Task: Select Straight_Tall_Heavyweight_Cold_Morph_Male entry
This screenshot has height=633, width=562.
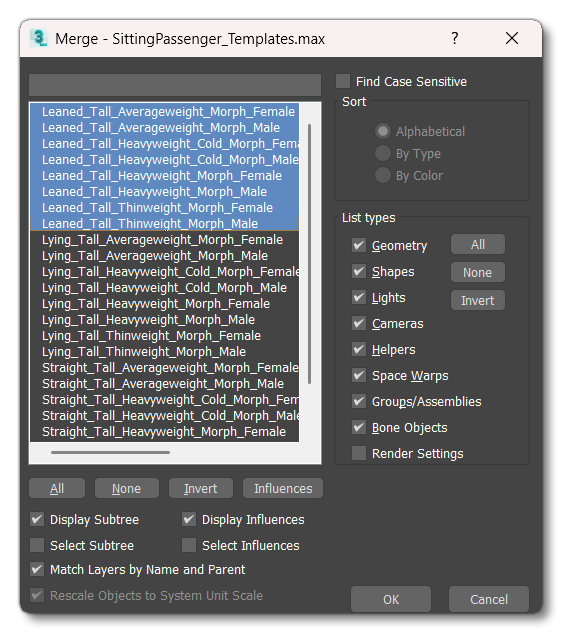Action: [x=165, y=416]
